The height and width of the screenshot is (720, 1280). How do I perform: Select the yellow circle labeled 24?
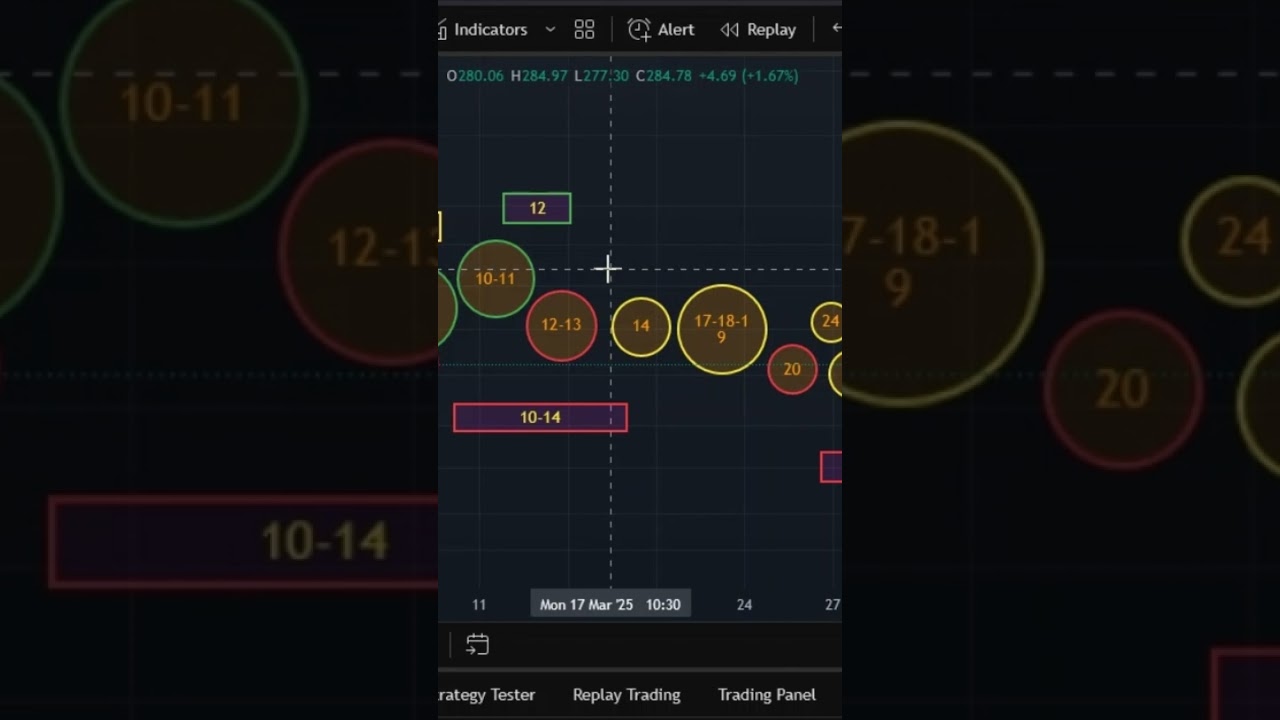829,322
